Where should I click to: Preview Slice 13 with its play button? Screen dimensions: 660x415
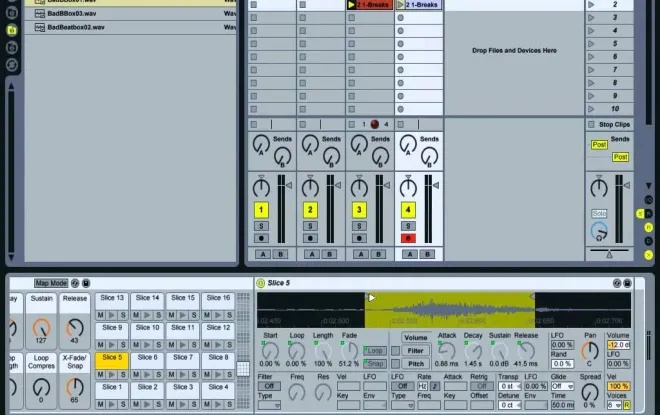pyautogui.click(x=112, y=315)
